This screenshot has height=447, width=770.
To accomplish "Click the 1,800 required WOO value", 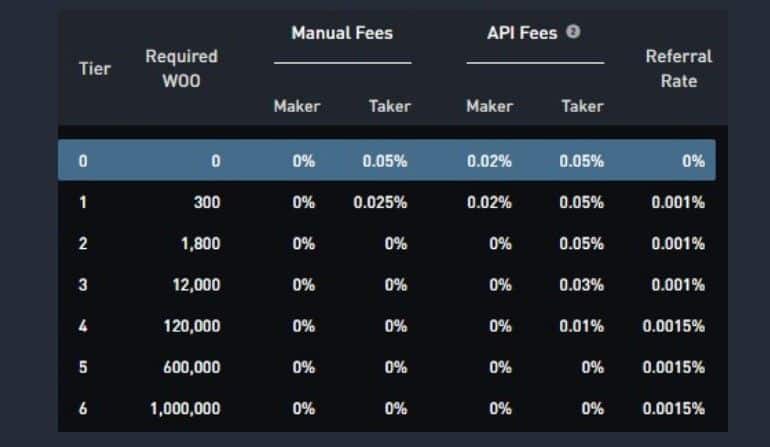I will [201, 243].
